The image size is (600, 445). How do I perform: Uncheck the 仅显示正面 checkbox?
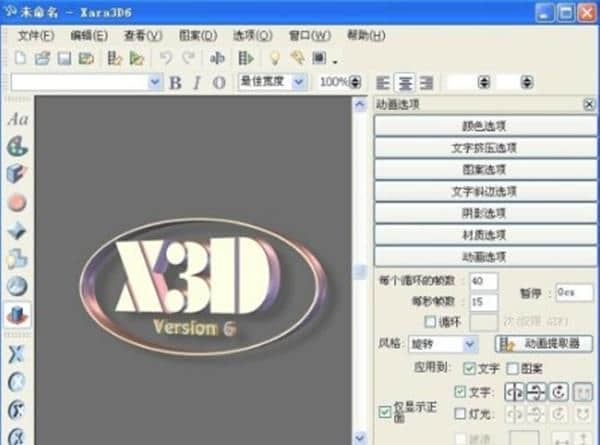click(386, 412)
